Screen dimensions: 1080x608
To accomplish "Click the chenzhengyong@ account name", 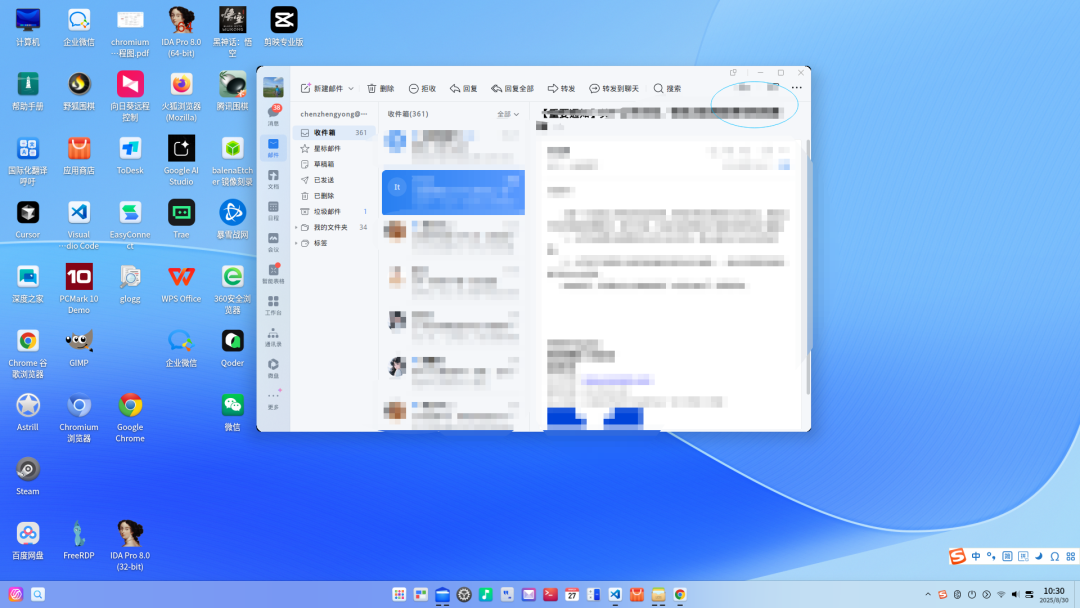I will [x=333, y=114].
